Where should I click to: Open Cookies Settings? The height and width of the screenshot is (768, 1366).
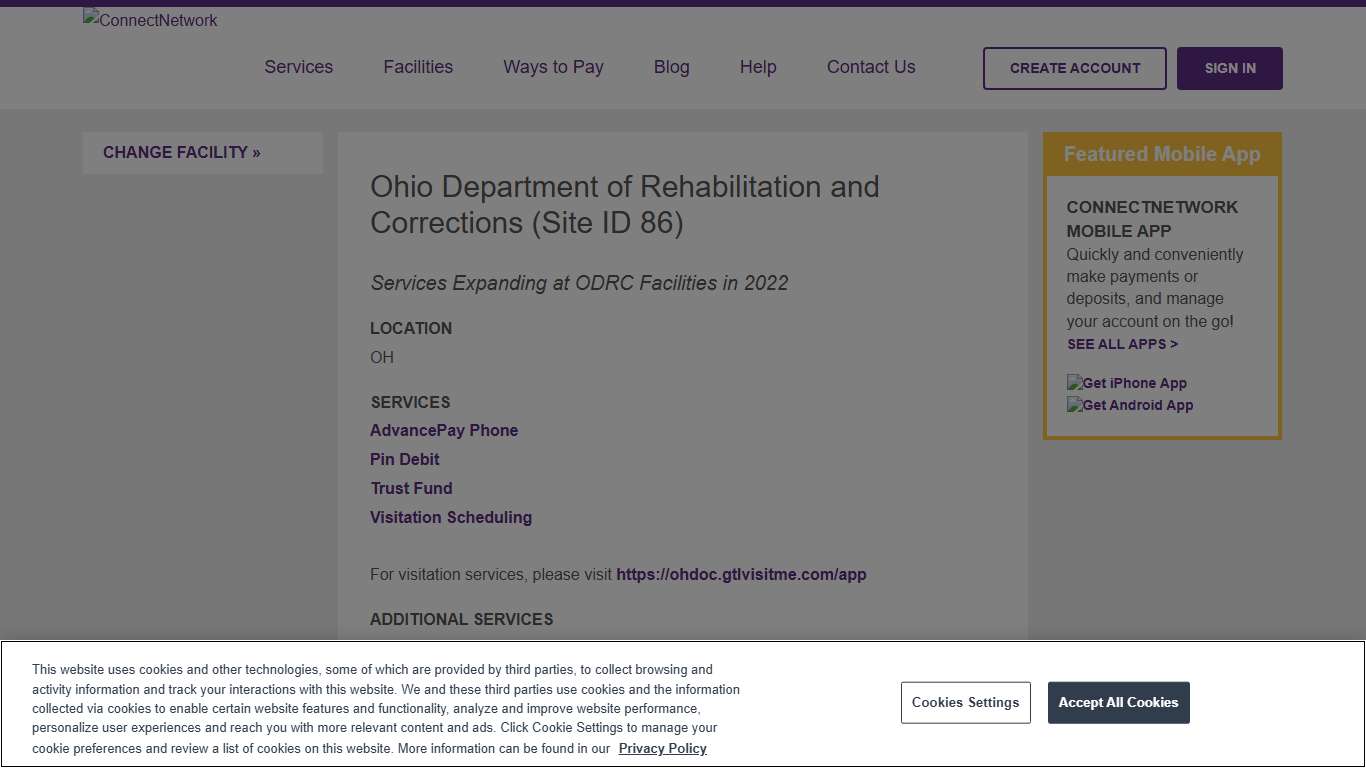pos(965,702)
